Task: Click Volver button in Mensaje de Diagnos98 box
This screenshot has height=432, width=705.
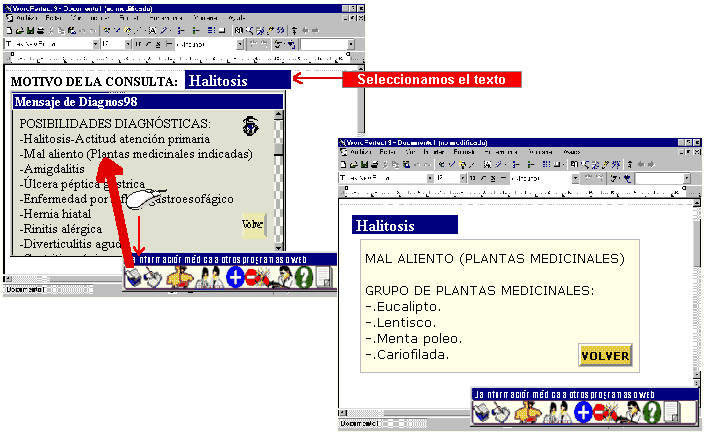Action: (253, 224)
